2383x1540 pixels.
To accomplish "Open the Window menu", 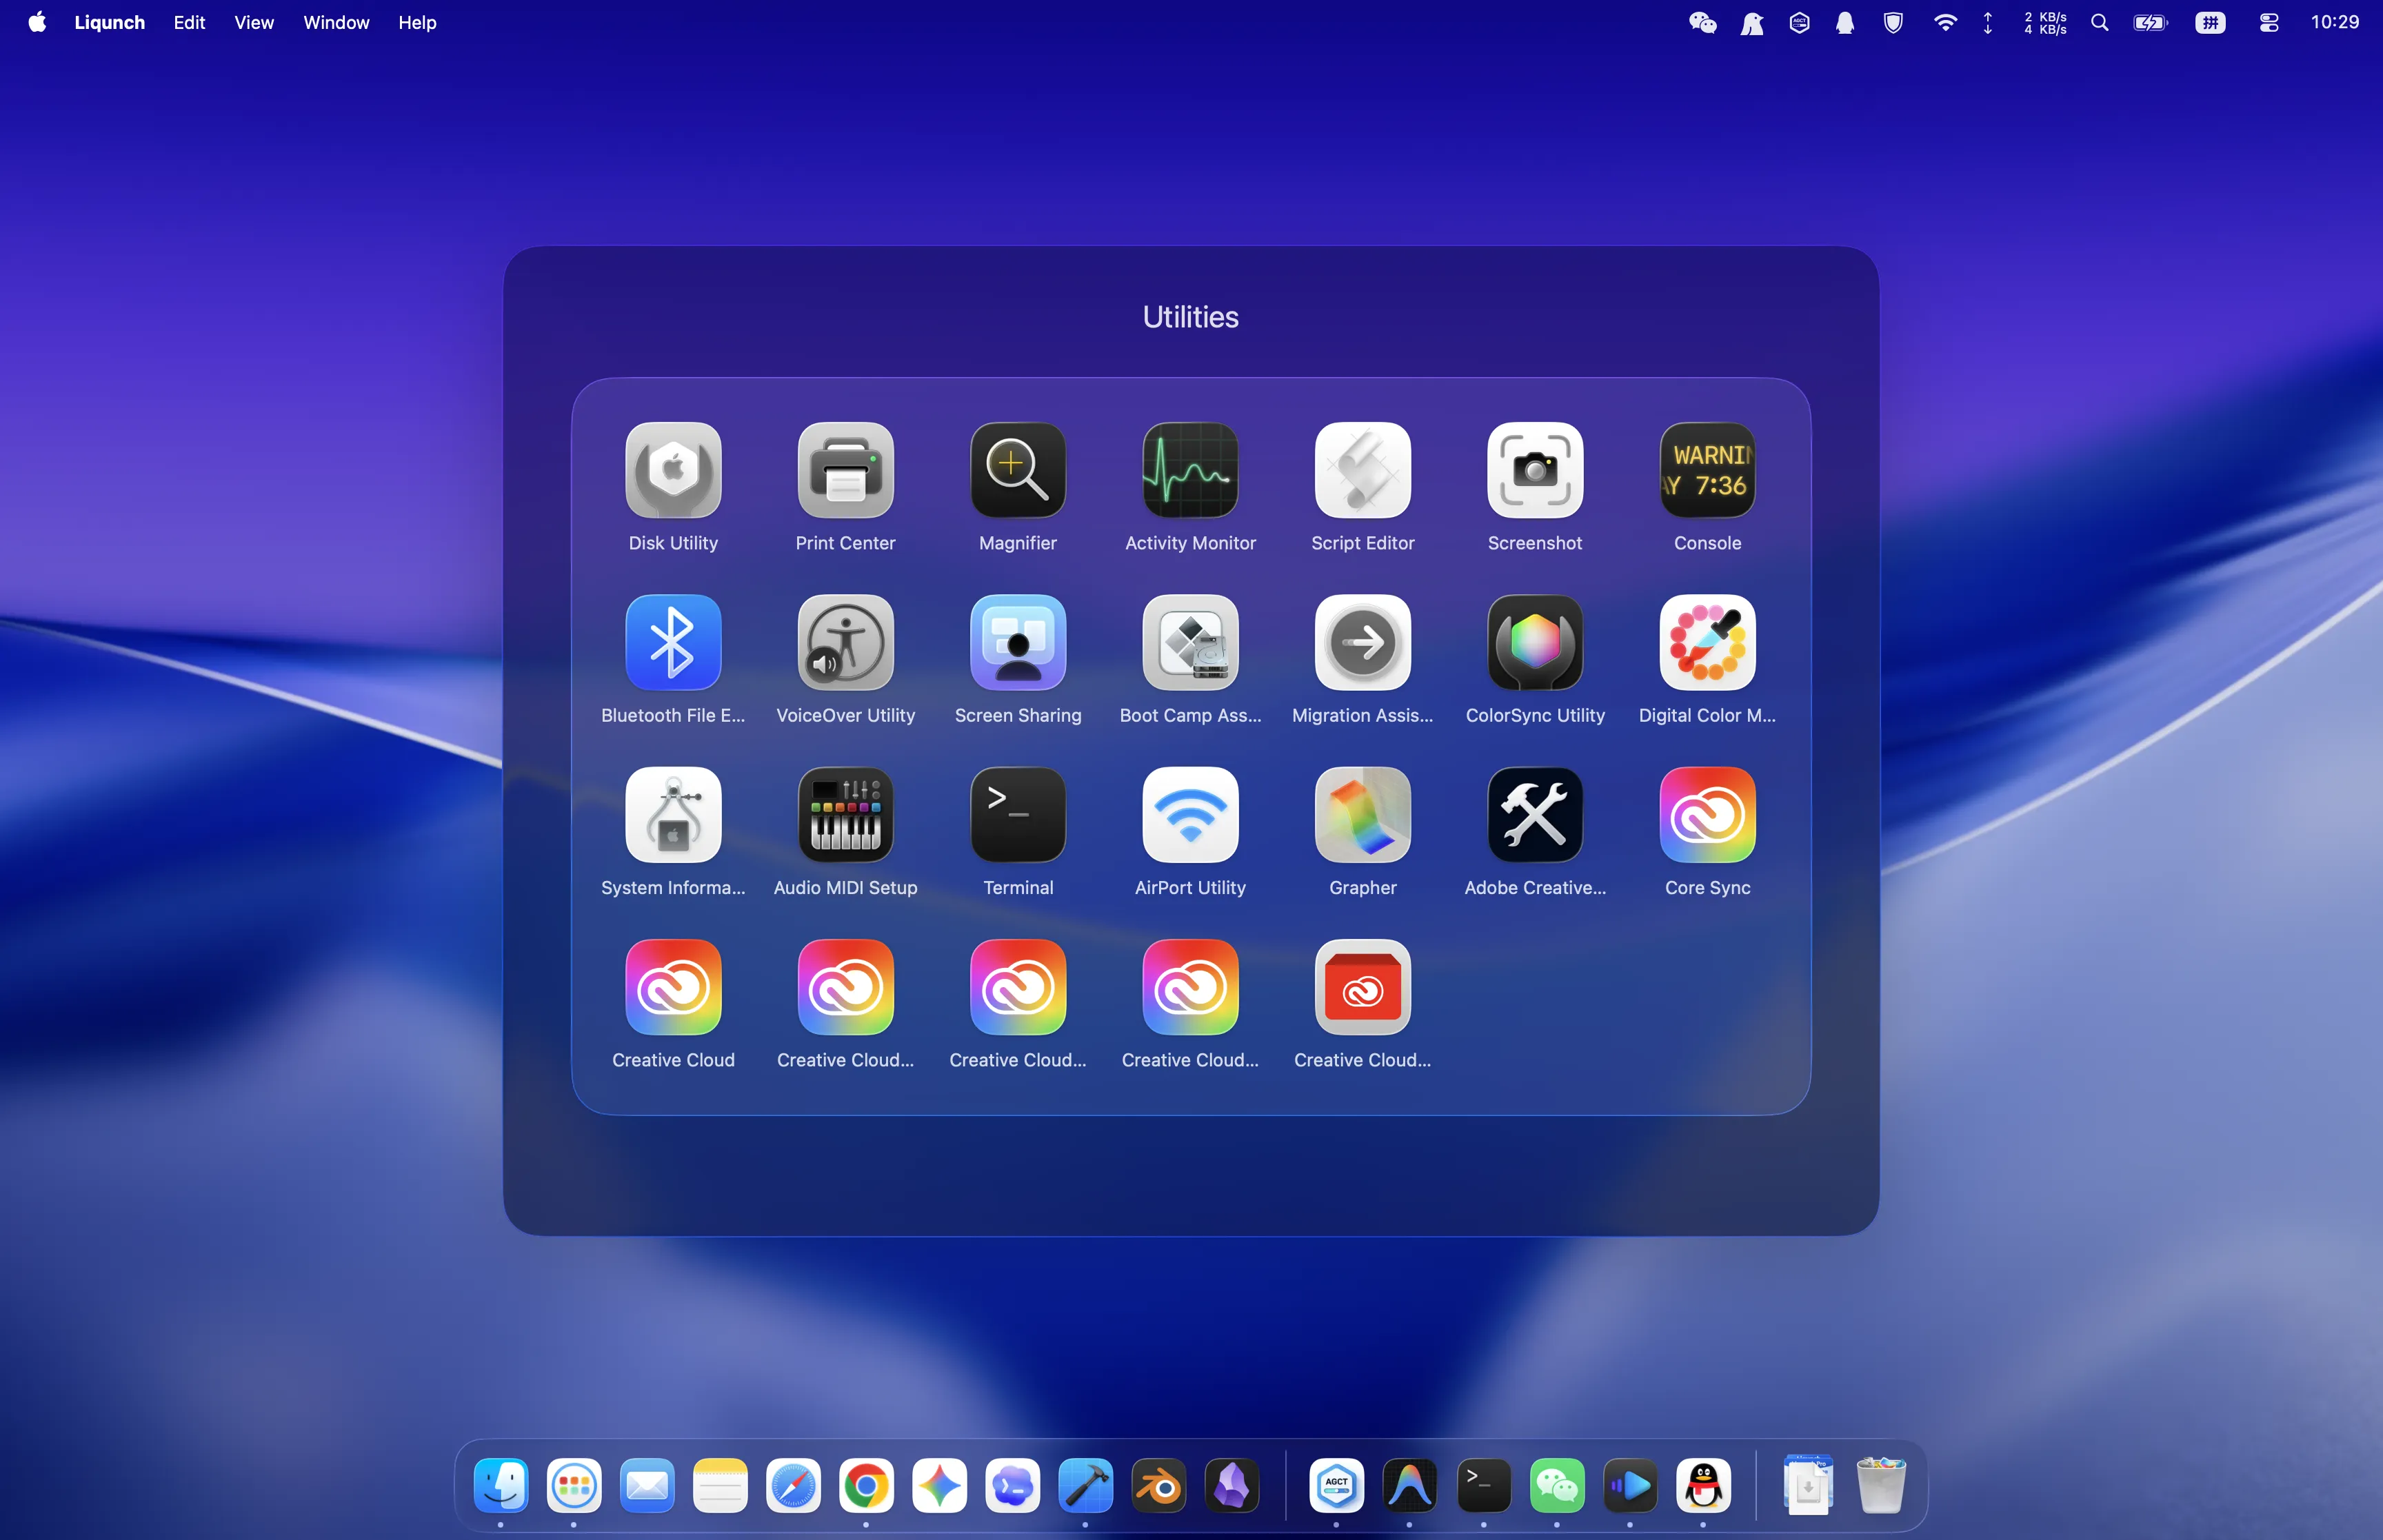I will (x=336, y=22).
